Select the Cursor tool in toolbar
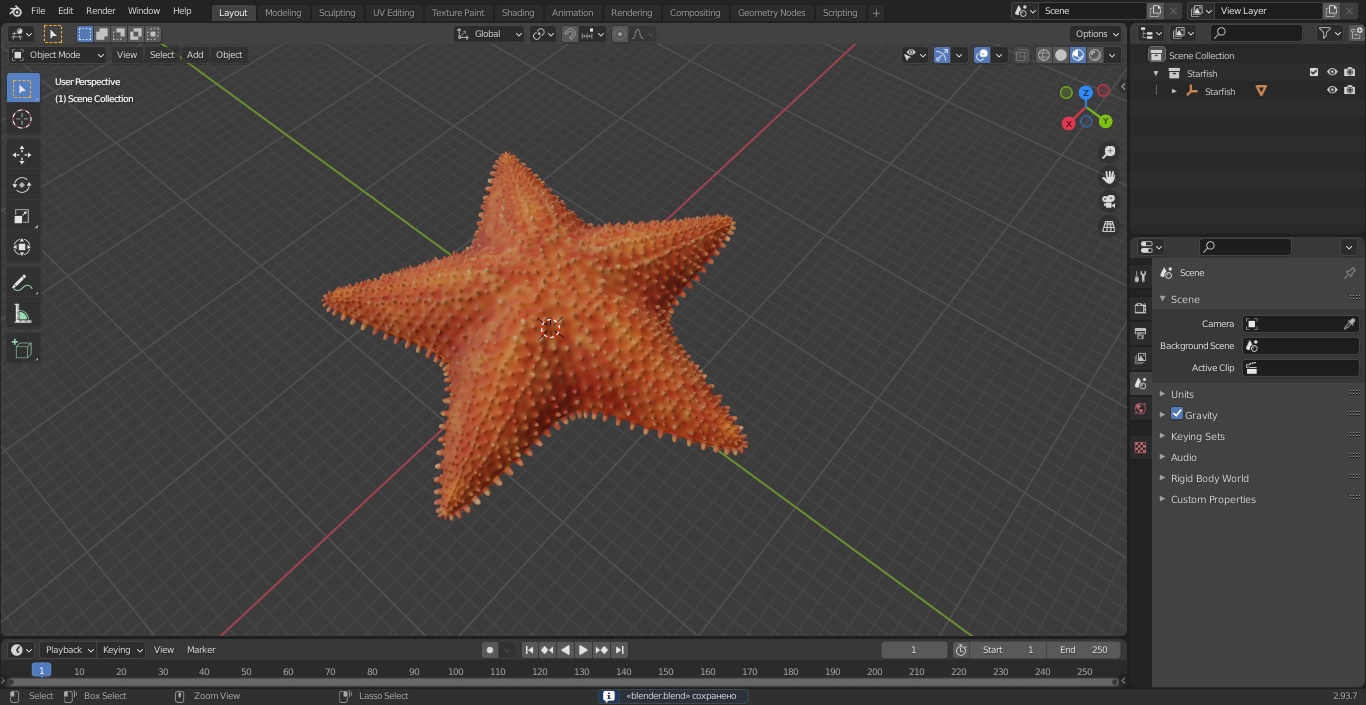 pyautogui.click(x=22, y=119)
